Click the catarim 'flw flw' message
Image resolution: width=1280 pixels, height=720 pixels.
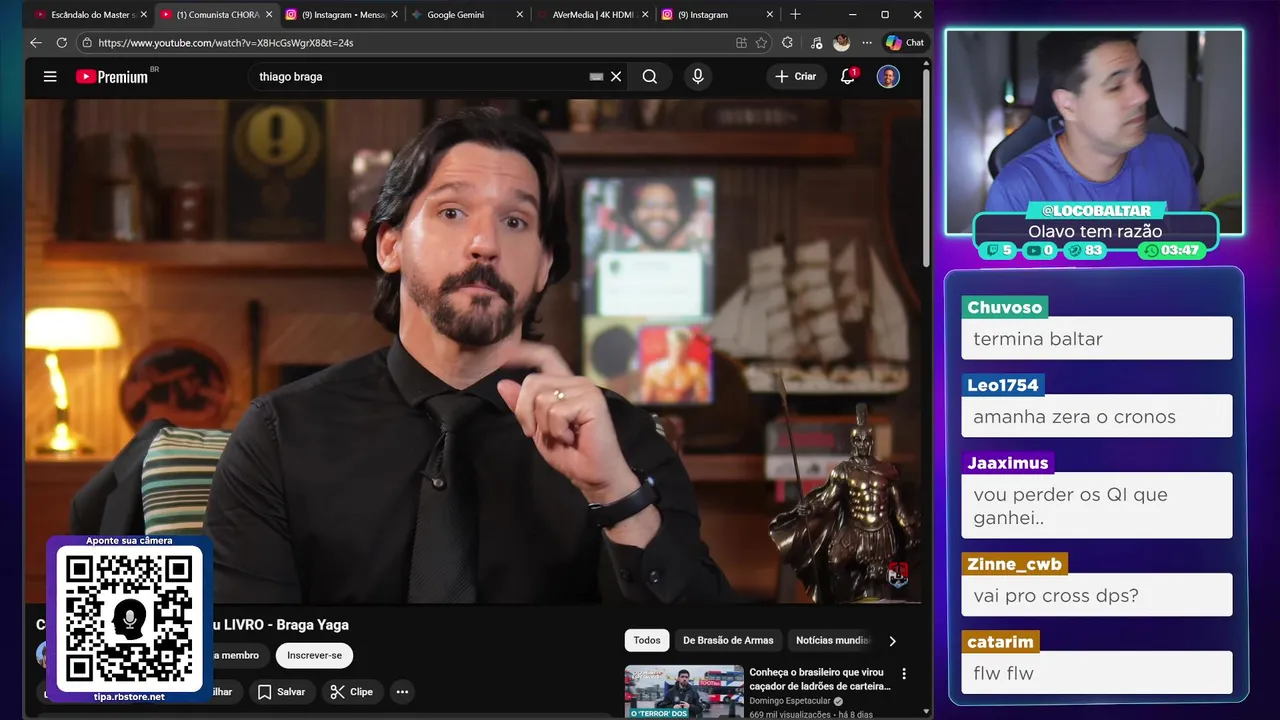tap(1097, 673)
